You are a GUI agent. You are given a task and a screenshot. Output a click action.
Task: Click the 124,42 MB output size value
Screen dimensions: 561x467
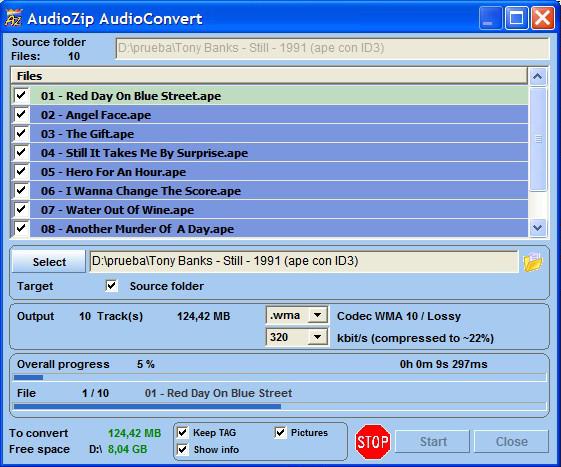[x=204, y=316]
